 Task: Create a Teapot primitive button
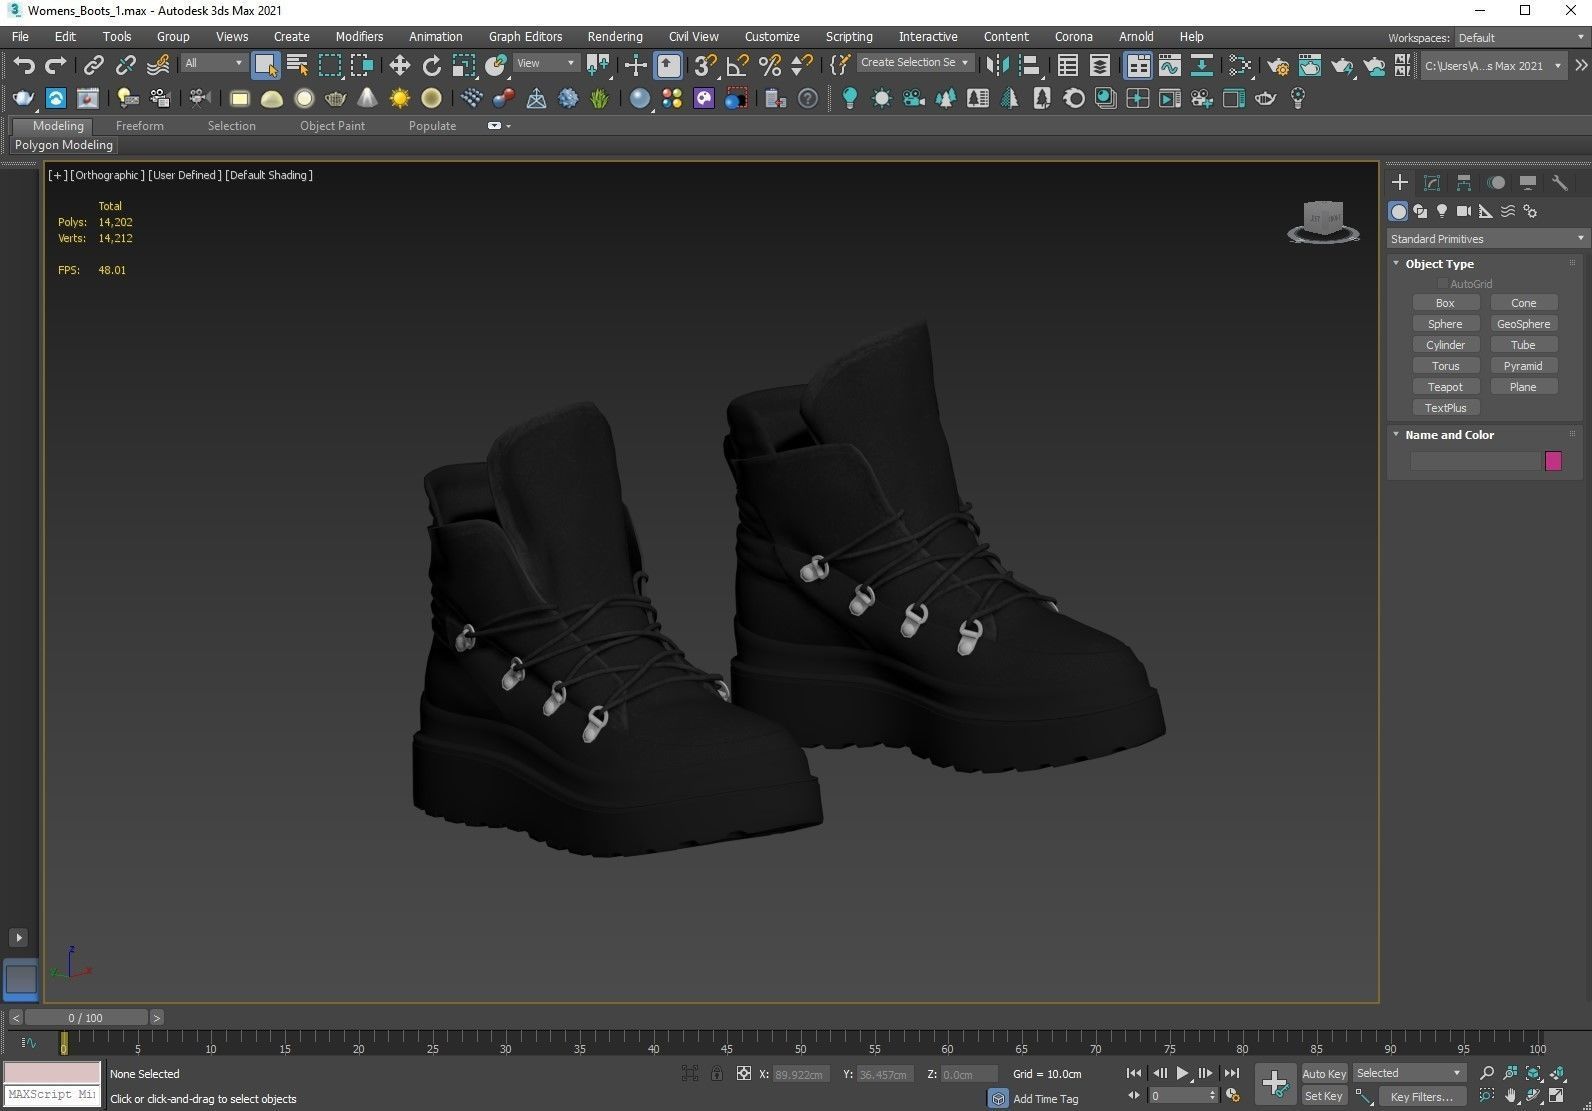coord(1445,387)
